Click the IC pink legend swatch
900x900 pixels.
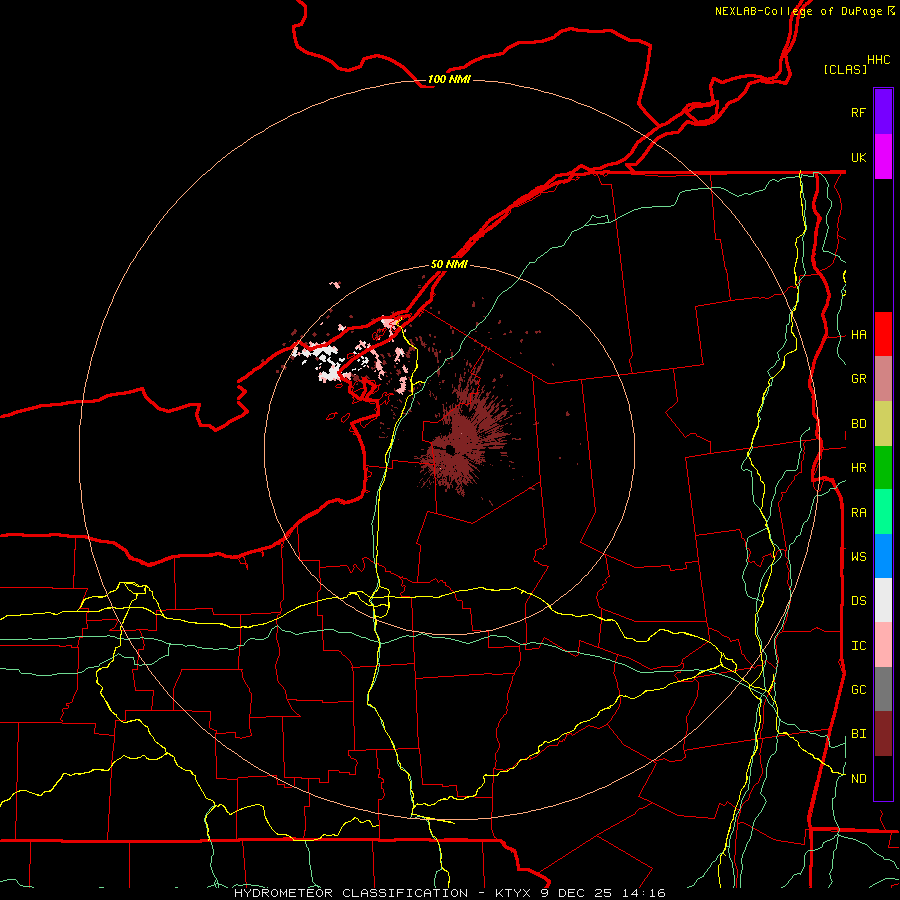click(883, 645)
